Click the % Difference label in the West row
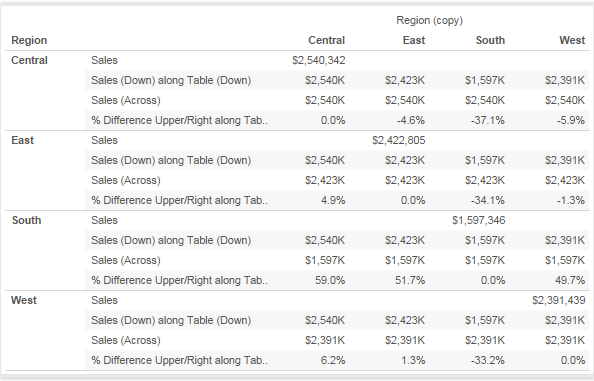594x381 pixels. (x=179, y=360)
